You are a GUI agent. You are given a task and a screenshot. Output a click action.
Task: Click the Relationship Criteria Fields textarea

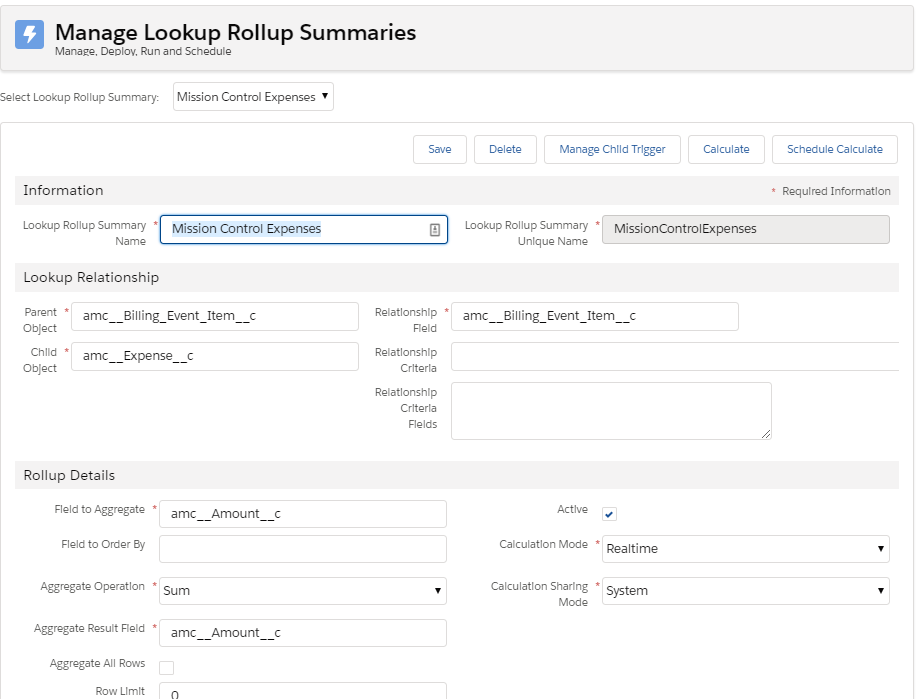(x=610, y=410)
